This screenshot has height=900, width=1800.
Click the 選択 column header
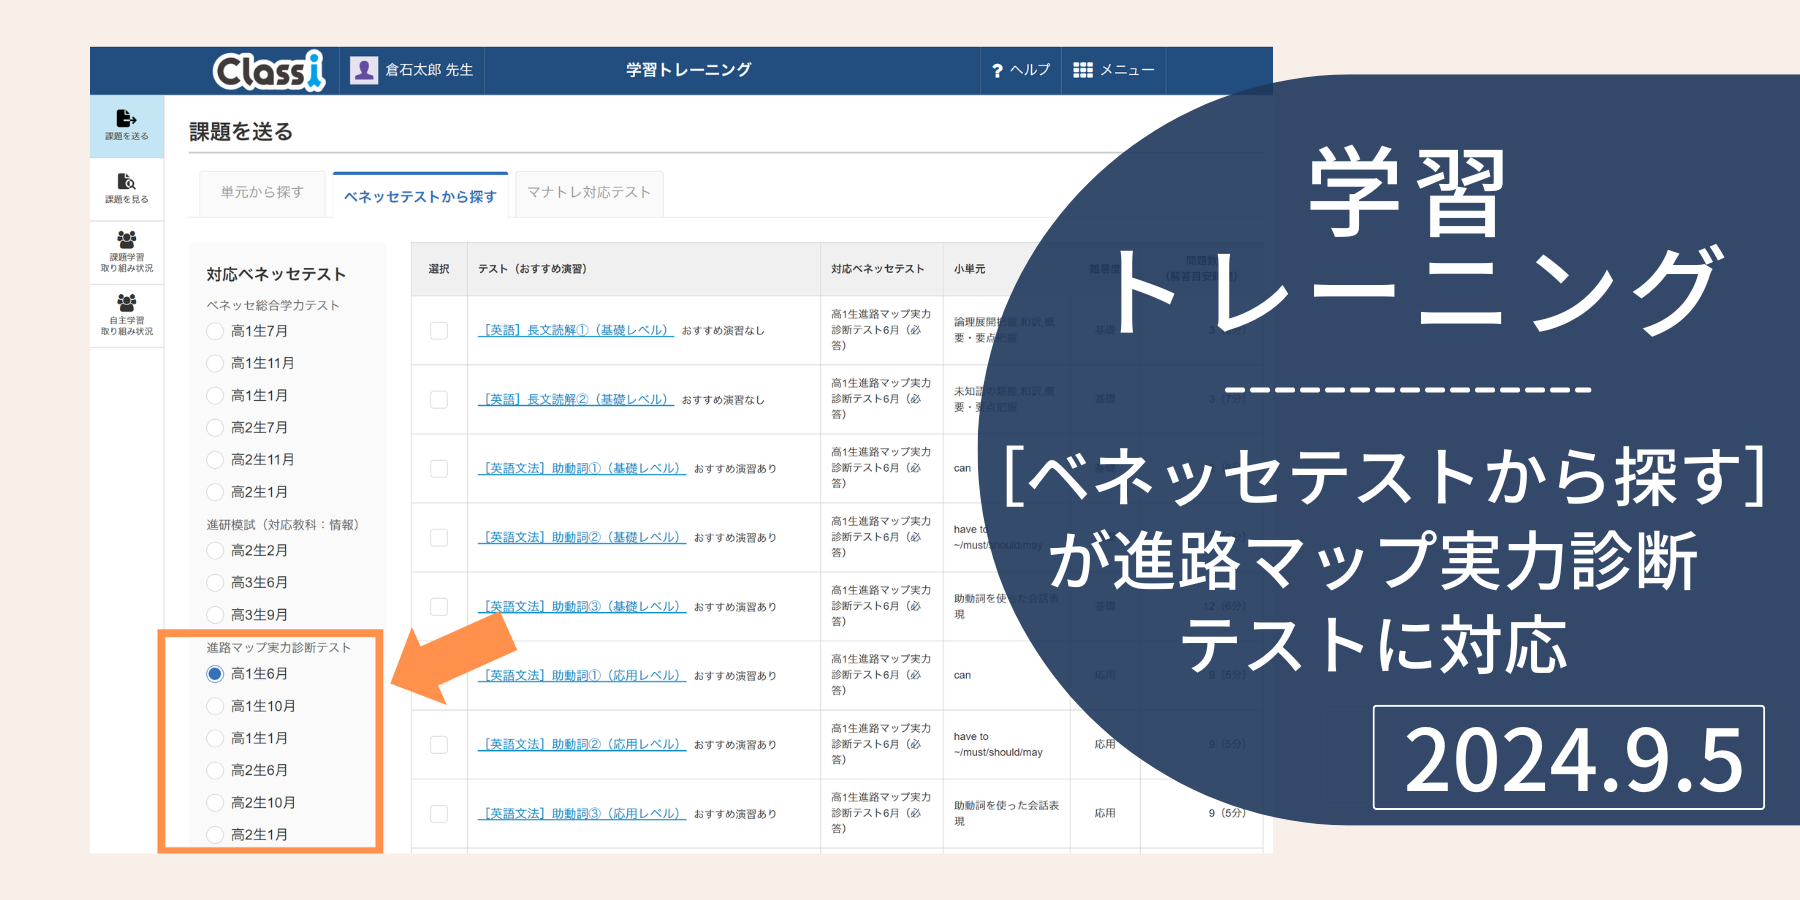[x=439, y=269]
